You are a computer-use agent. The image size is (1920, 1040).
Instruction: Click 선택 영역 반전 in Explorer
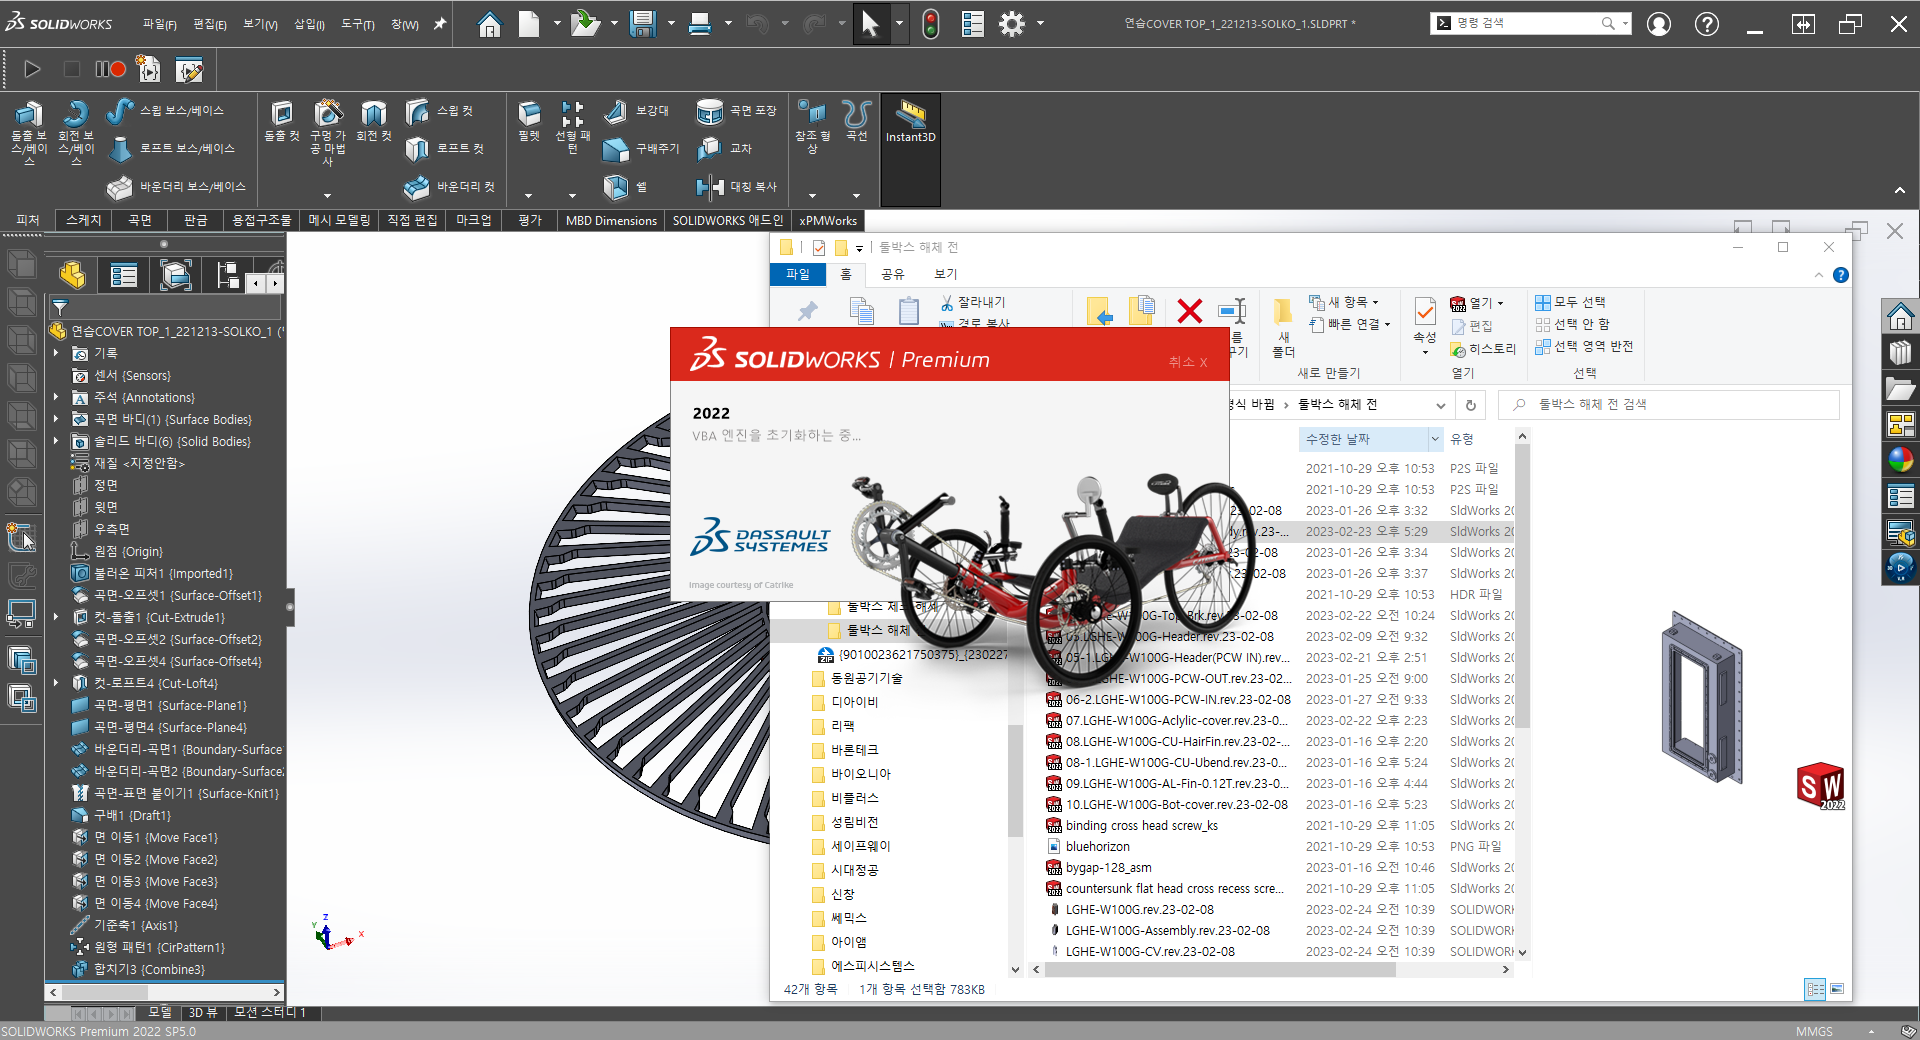point(1584,346)
